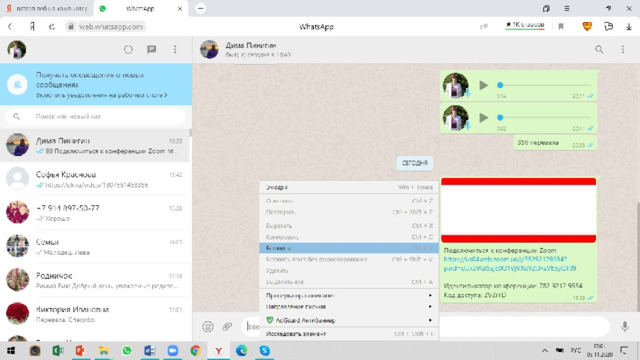Play the second voice message
Screen dimensions: 640x360
483,118
